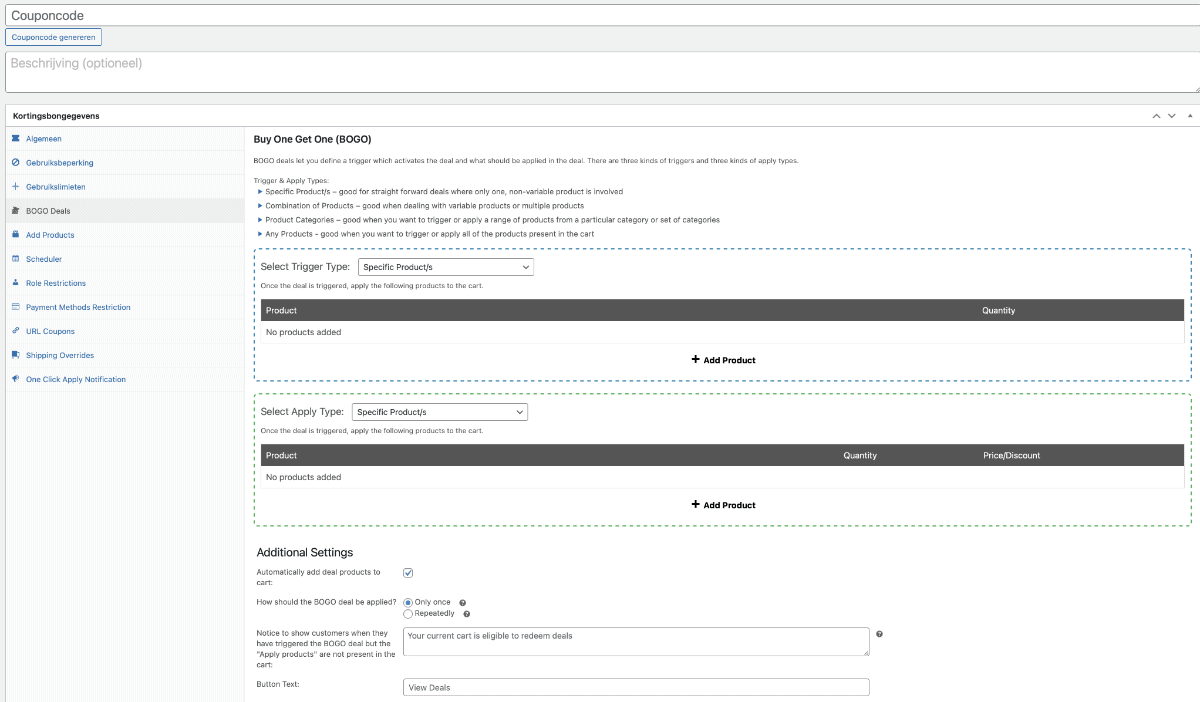Select the Repeatedly radio option
Screen dimensions: 1200x702
pyautogui.click(x=408, y=614)
